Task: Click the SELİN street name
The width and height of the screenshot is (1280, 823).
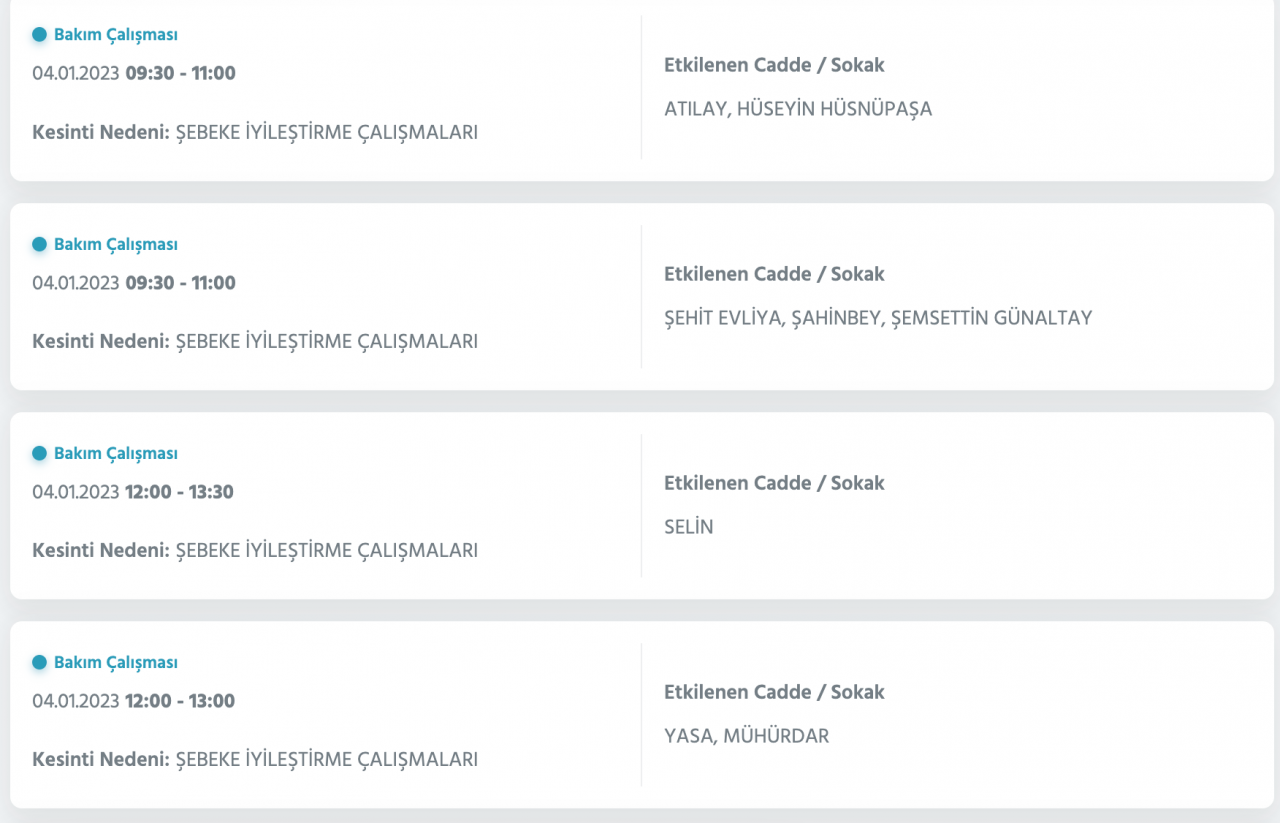Action: pos(688,527)
